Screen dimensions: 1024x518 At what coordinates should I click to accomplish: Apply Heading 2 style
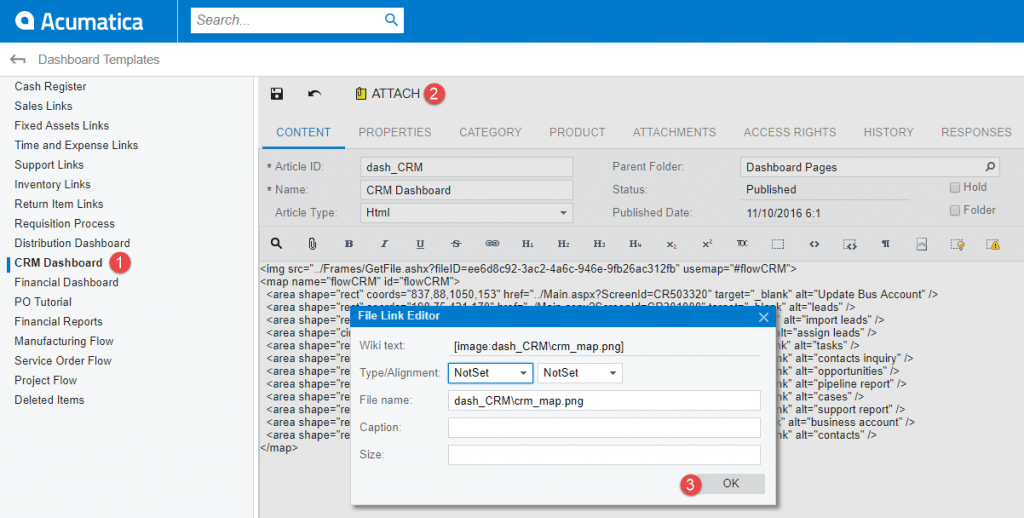coord(563,244)
